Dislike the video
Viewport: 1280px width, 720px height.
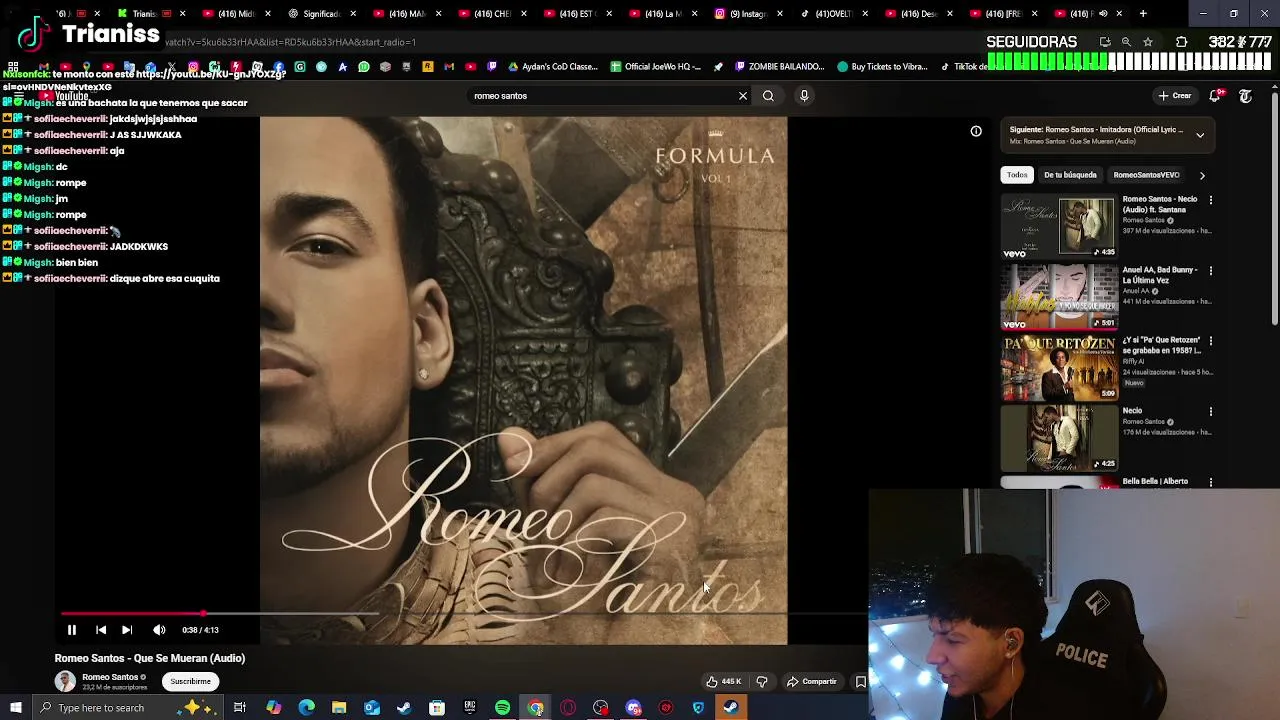pos(762,682)
